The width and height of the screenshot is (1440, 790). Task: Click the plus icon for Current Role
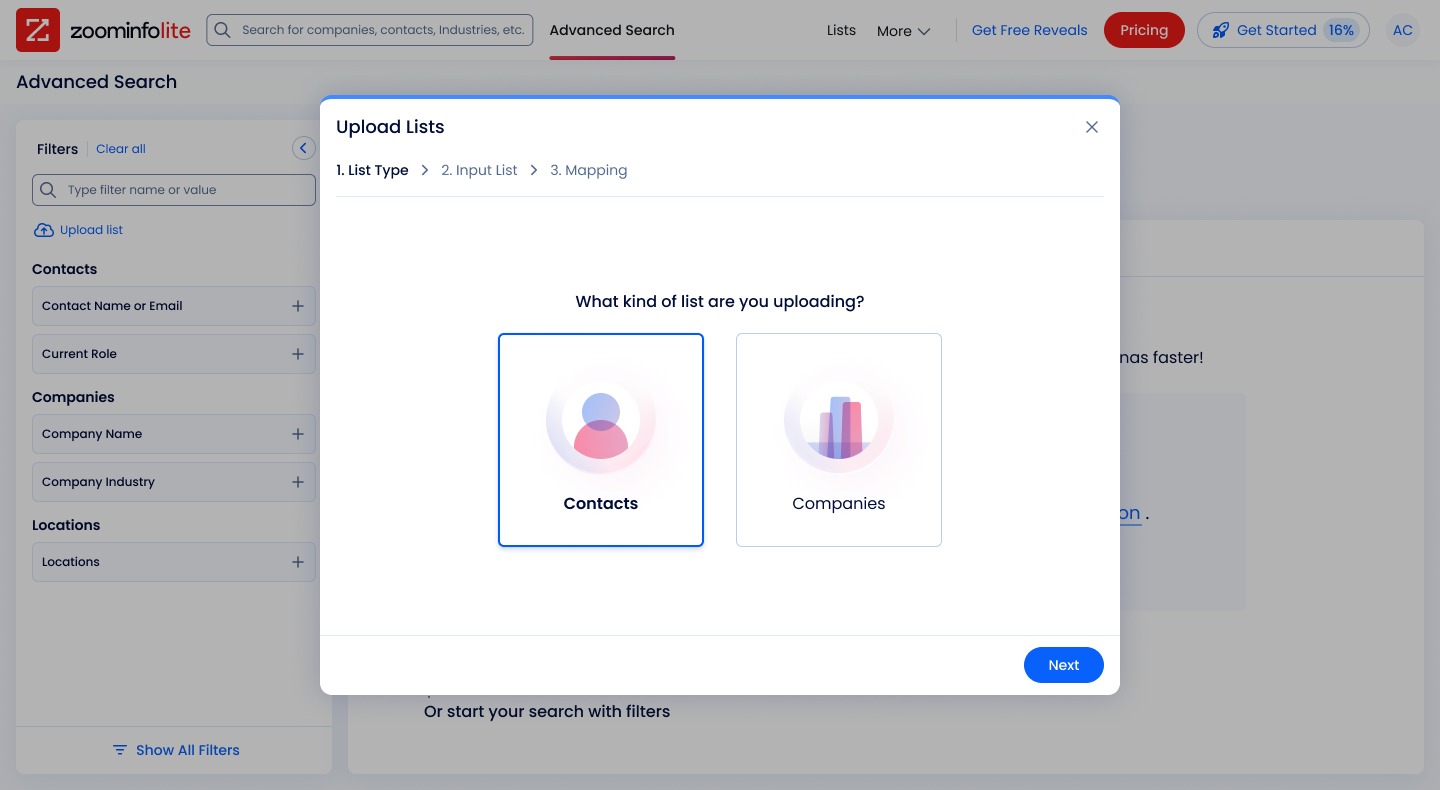(x=298, y=354)
